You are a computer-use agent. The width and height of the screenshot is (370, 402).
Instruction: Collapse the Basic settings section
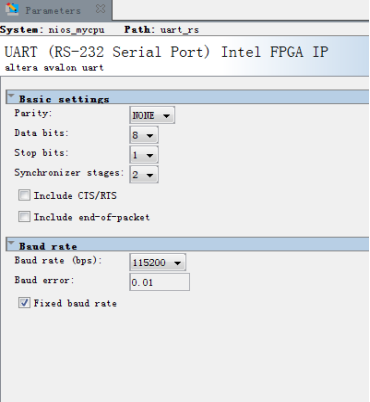pos(11,97)
